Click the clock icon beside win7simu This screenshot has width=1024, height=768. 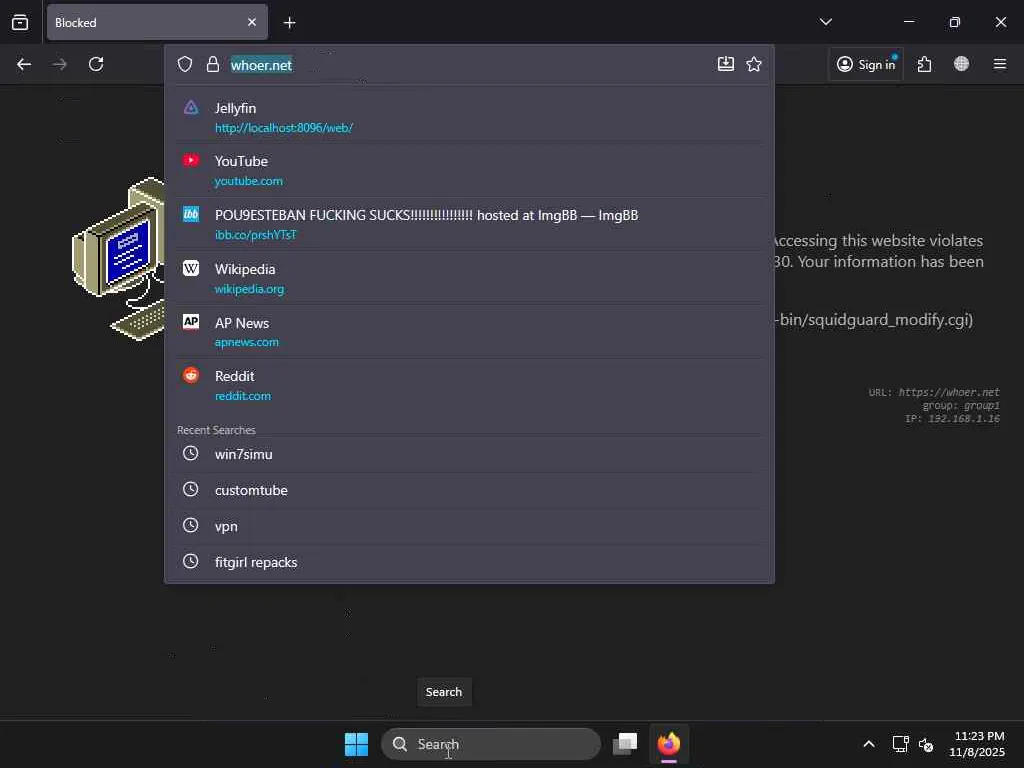point(190,453)
